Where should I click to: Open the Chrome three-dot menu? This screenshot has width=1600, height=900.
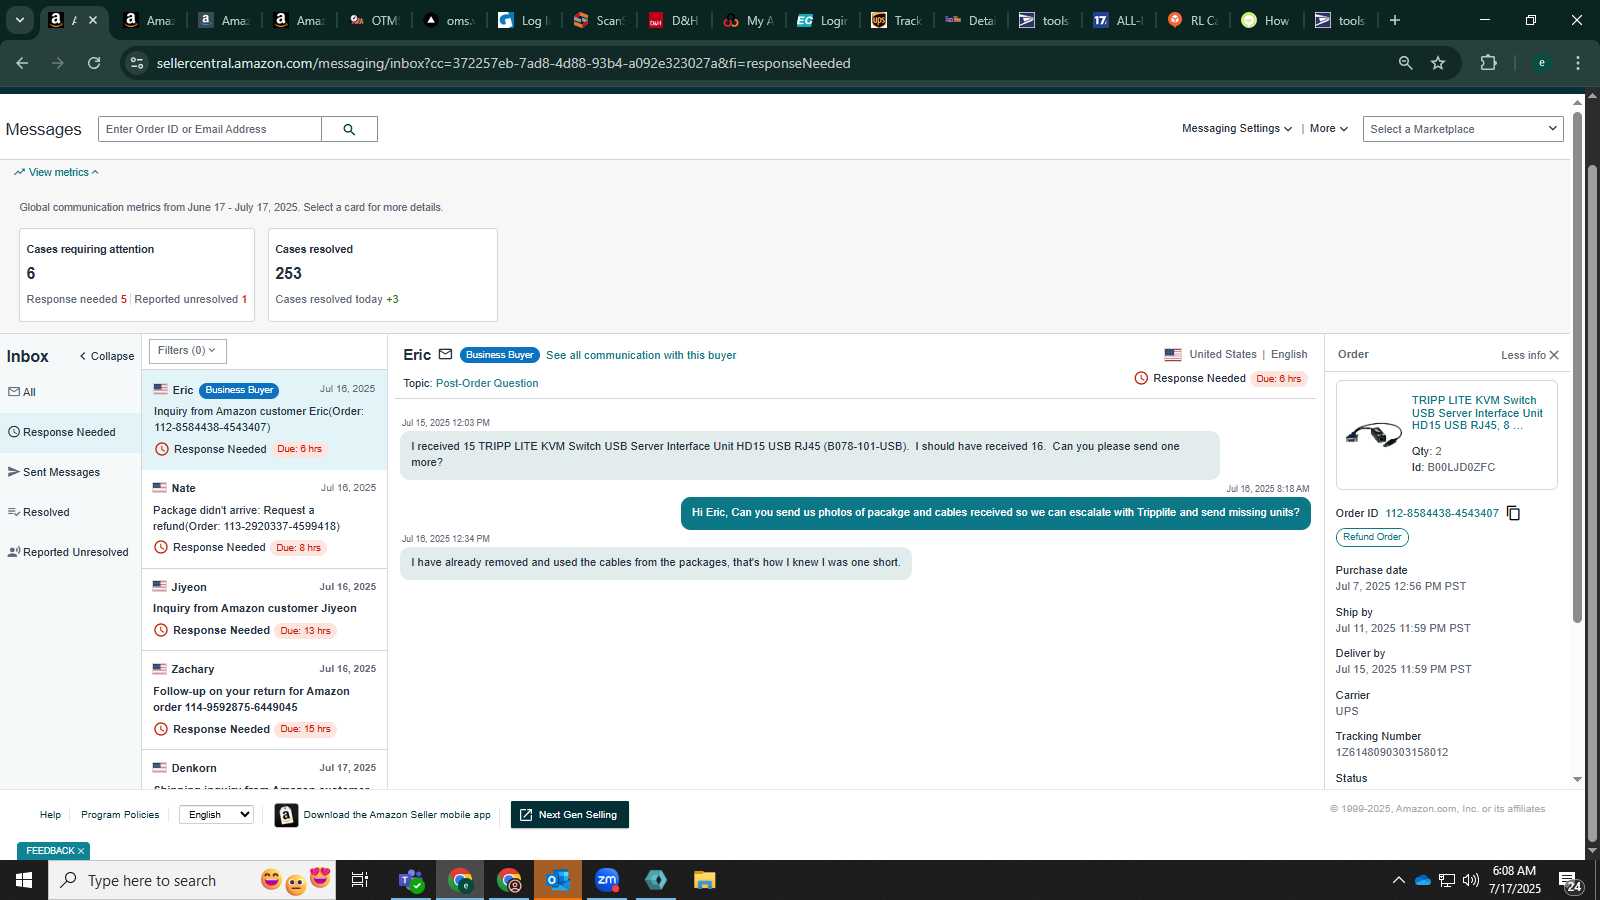click(x=1578, y=63)
